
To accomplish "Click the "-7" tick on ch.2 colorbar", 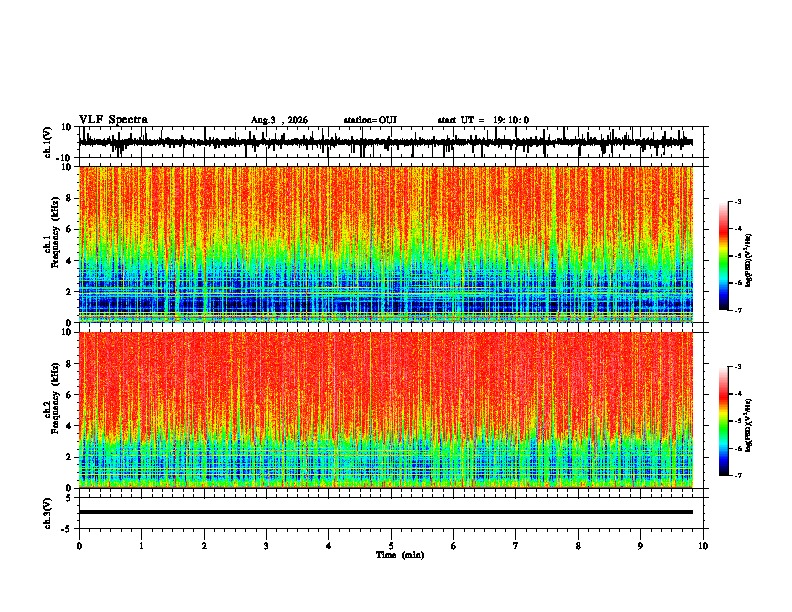I will click(737, 475).
